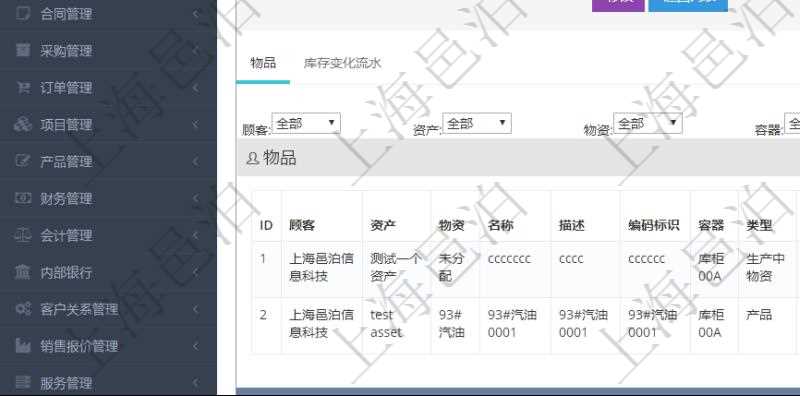800x396 pixels.
Task: Click the 会计管理 scales icon
Action: [x=23, y=235]
